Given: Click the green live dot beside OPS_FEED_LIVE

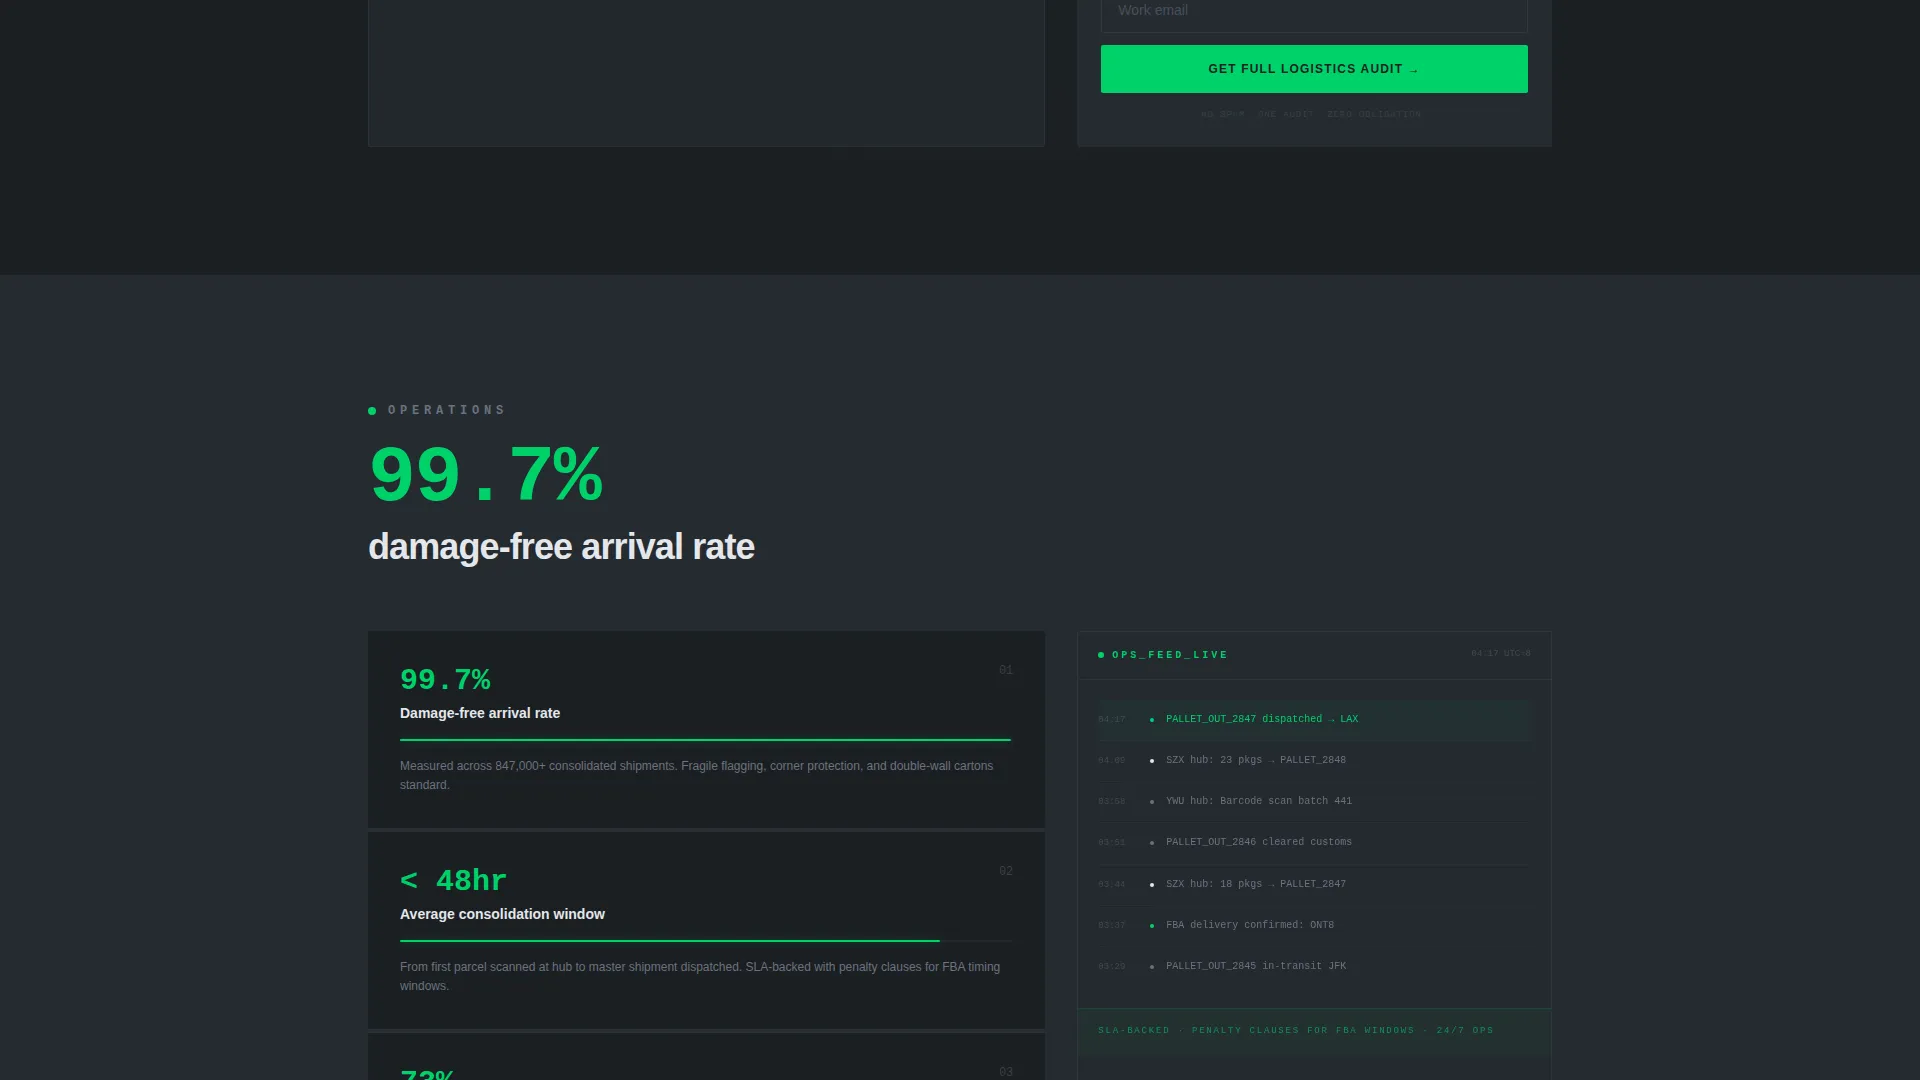Looking at the screenshot, I should [x=1101, y=655].
